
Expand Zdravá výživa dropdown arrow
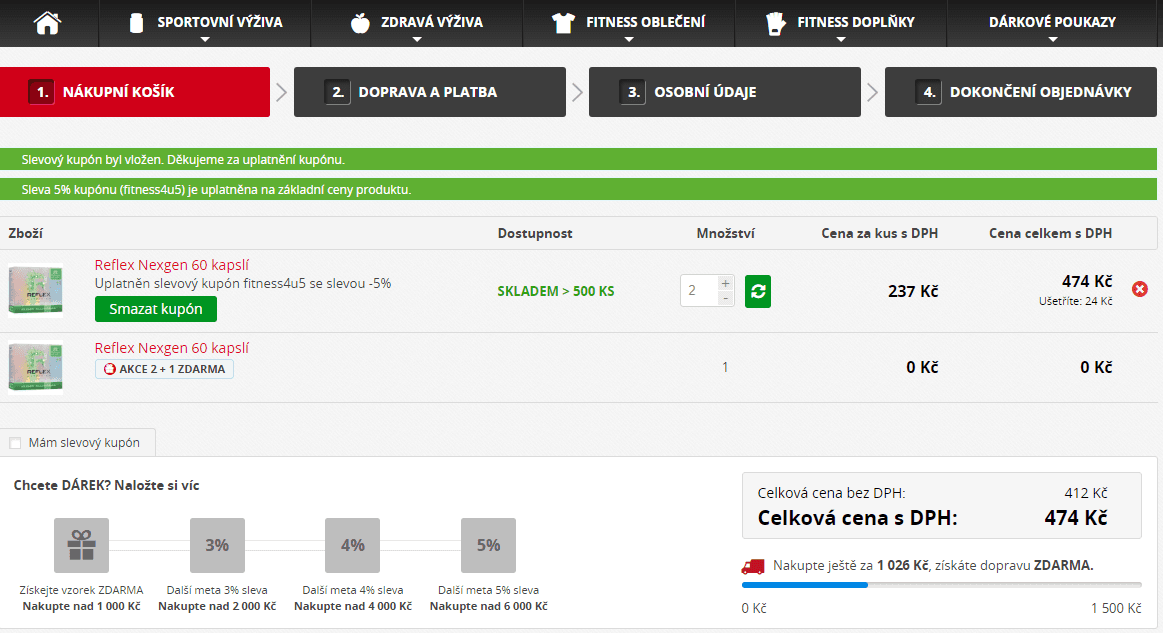click(417, 39)
